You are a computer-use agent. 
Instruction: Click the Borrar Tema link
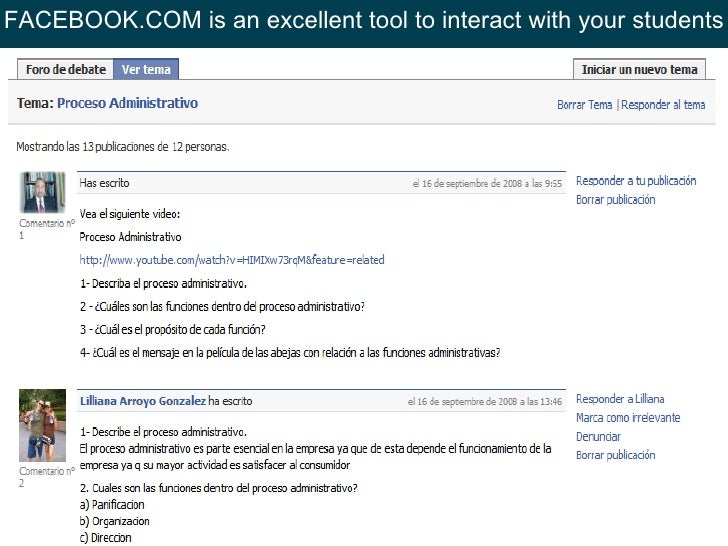coord(584,104)
